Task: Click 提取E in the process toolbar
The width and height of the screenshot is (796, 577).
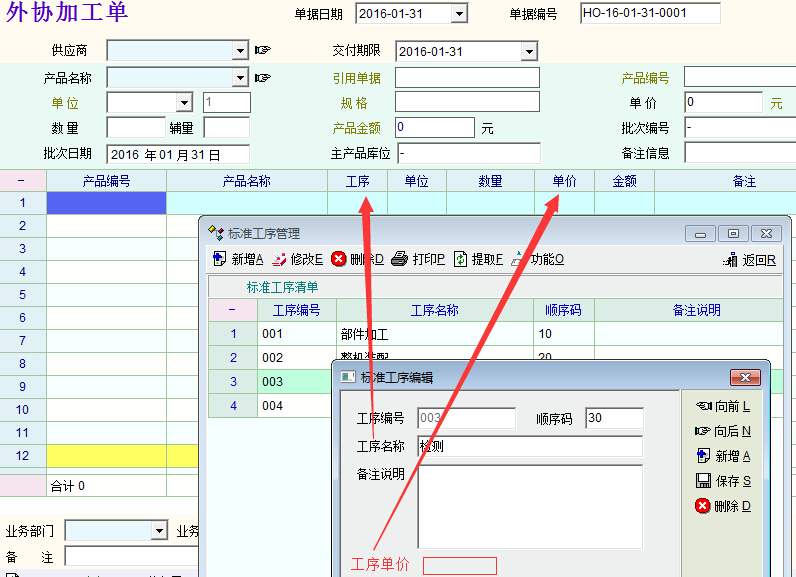Action: 478,259
